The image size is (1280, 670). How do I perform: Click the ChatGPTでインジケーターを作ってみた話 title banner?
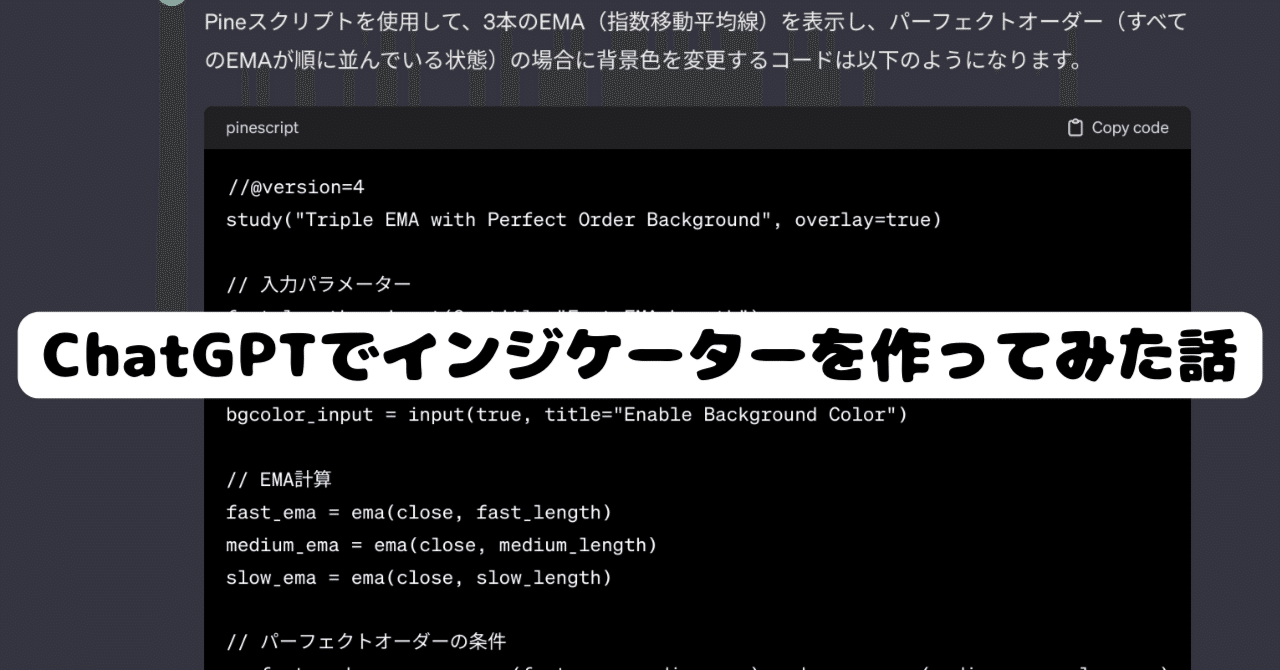pos(640,357)
